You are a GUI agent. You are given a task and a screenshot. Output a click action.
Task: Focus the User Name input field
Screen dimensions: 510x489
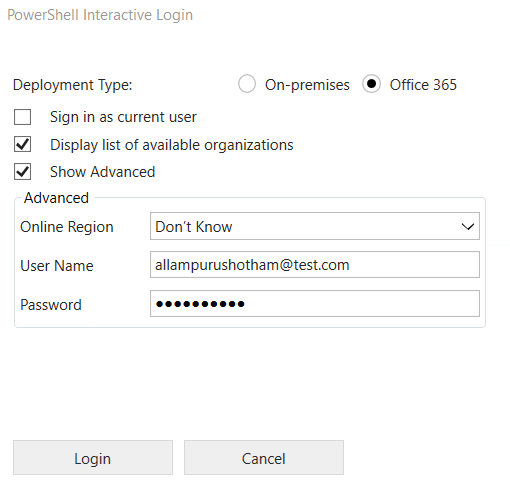315,265
